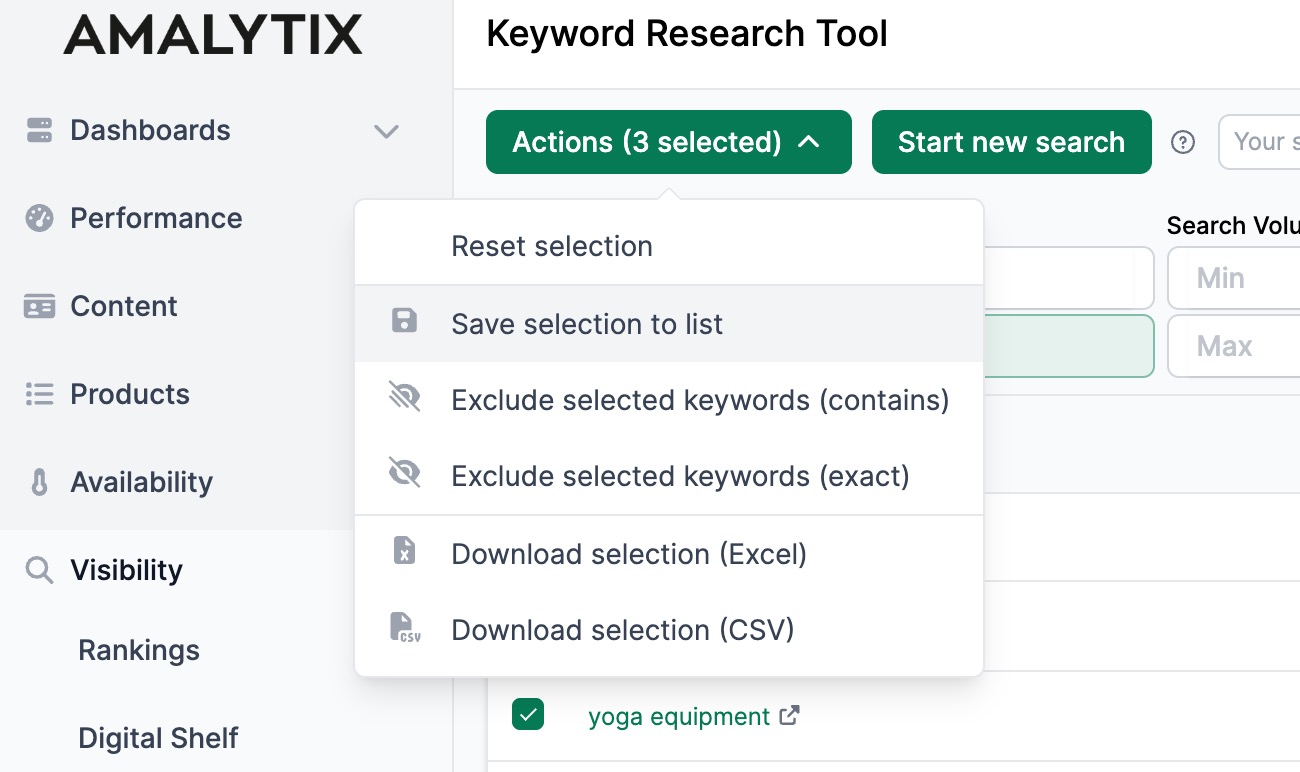Open the Rankings sidebar link
The image size is (1300, 772).
[x=139, y=650]
